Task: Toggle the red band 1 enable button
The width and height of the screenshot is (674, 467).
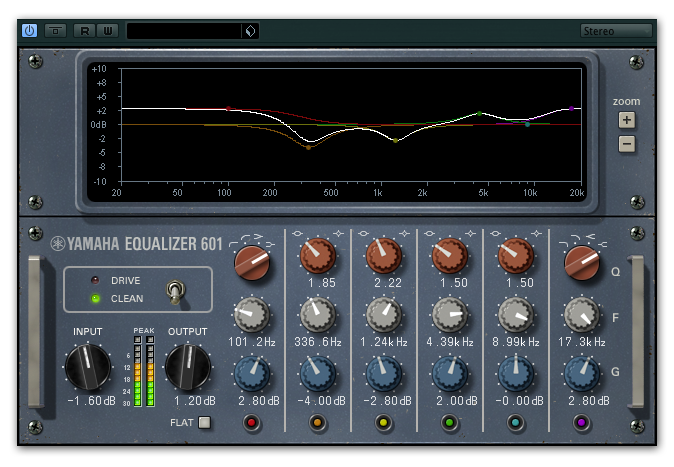Action: coord(251,423)
